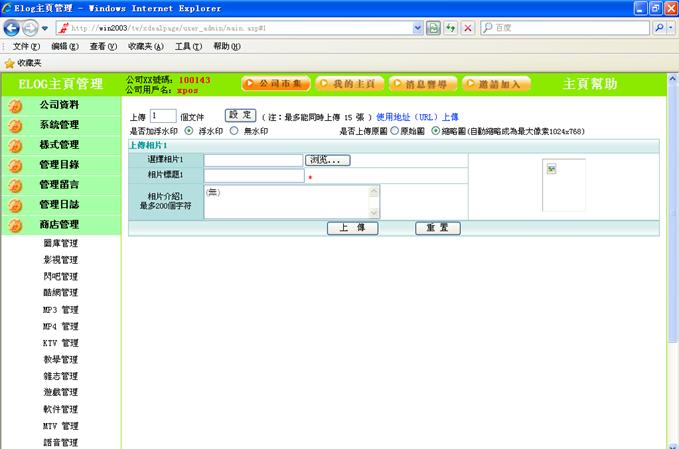Expand the 樣式管理 sidebar section
The width and height of the screenshot is (679, 449).
pyautogui.click(x=59, y=144)
